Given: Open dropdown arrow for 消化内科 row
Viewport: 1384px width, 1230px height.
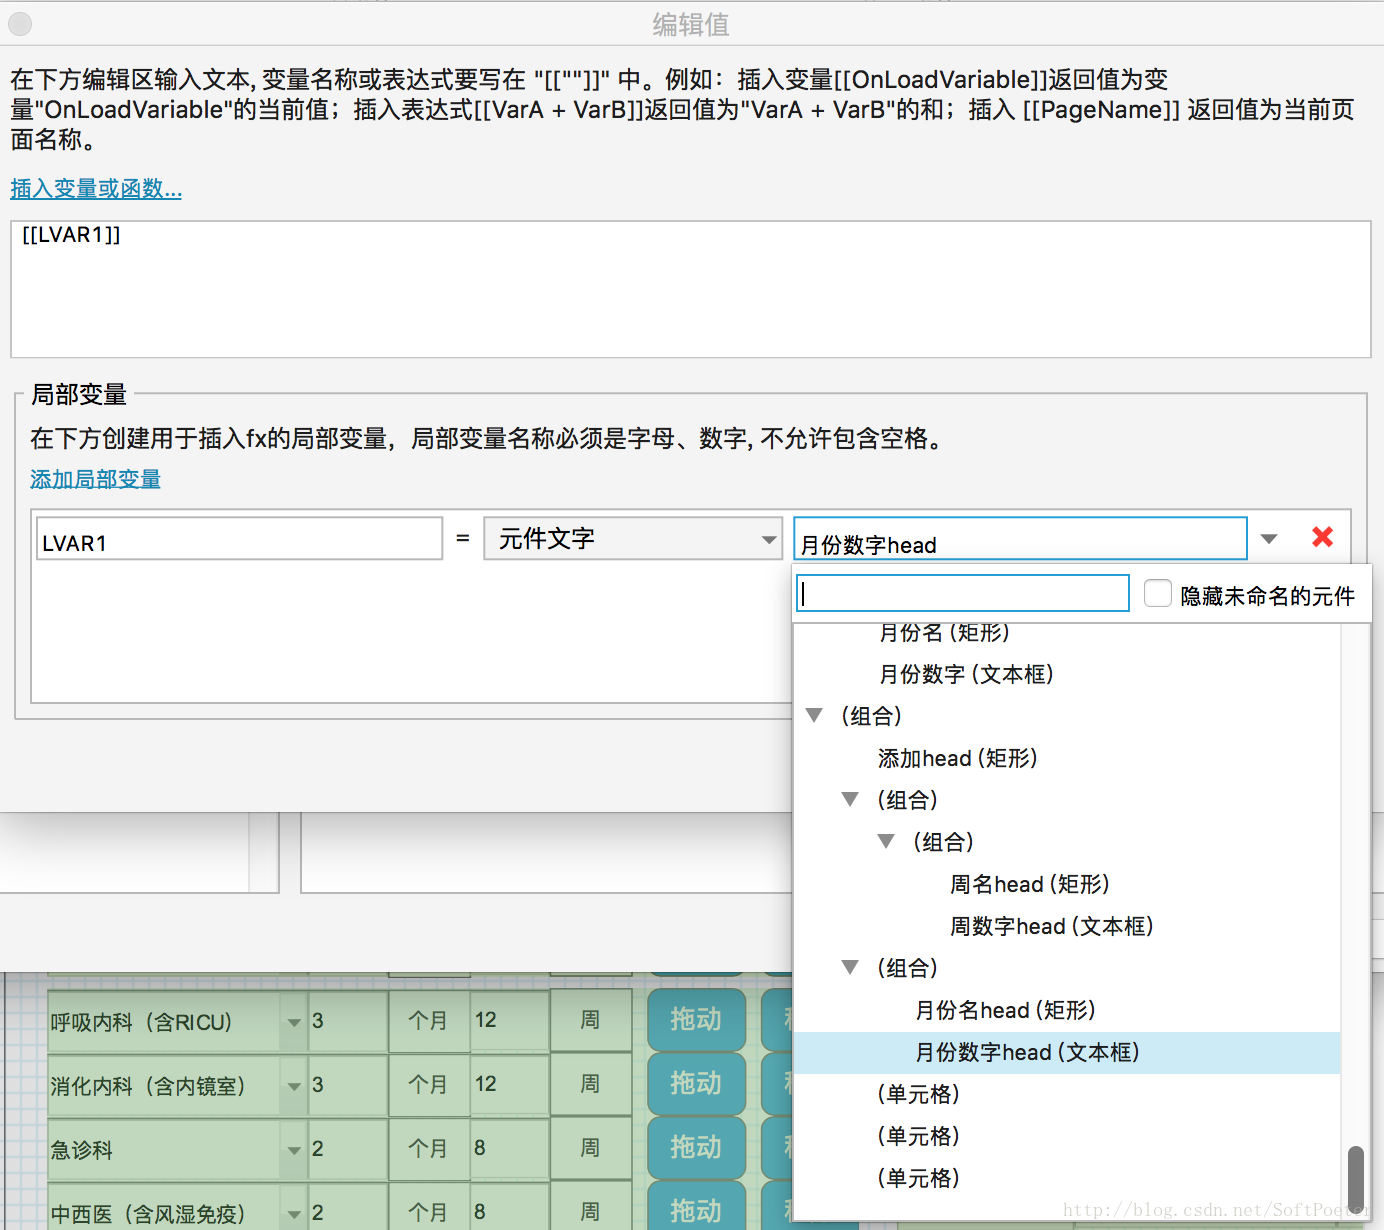Looking at the screenshot, I should click(294, 1086).
